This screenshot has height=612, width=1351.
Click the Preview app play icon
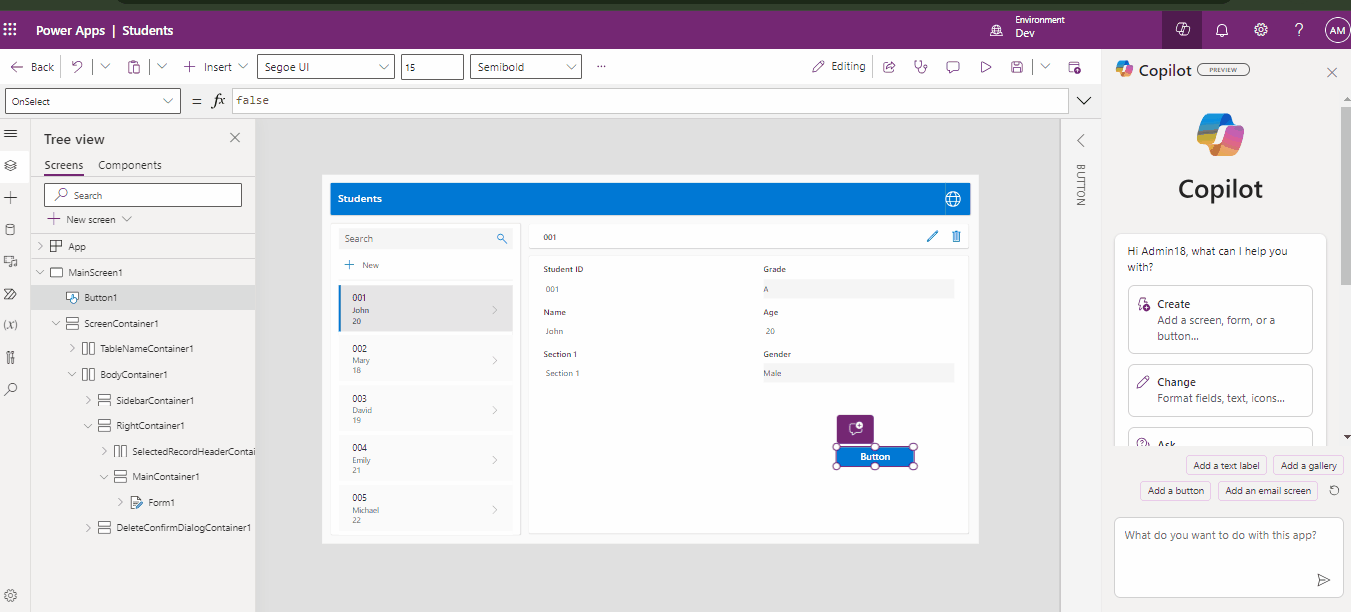(x=986, y=67)
